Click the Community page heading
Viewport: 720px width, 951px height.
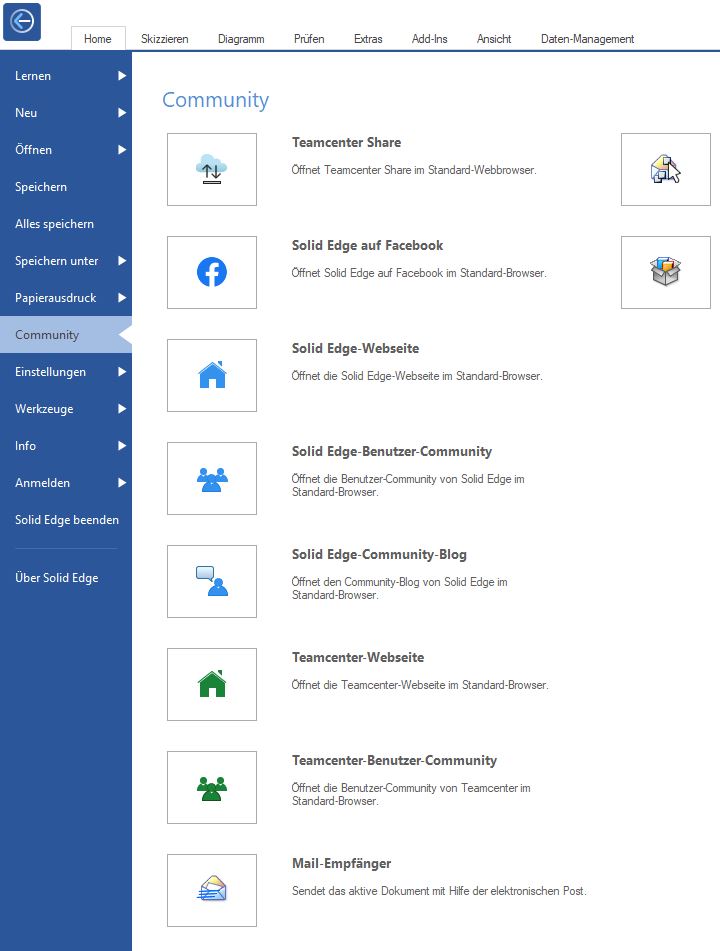coord(215,100)
